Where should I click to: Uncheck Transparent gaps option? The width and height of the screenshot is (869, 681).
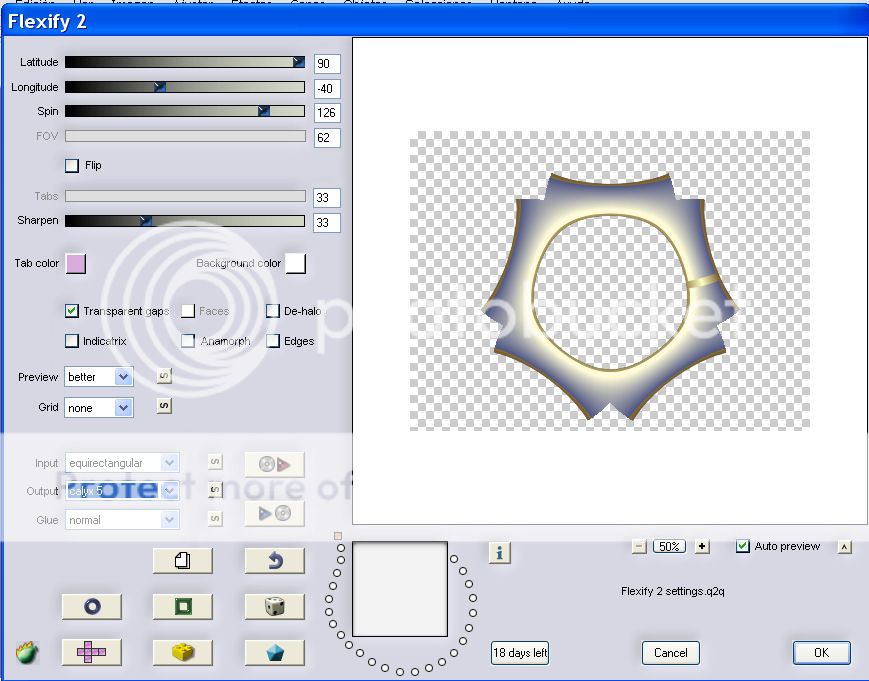pyautogui.click(x=72, y=311)
